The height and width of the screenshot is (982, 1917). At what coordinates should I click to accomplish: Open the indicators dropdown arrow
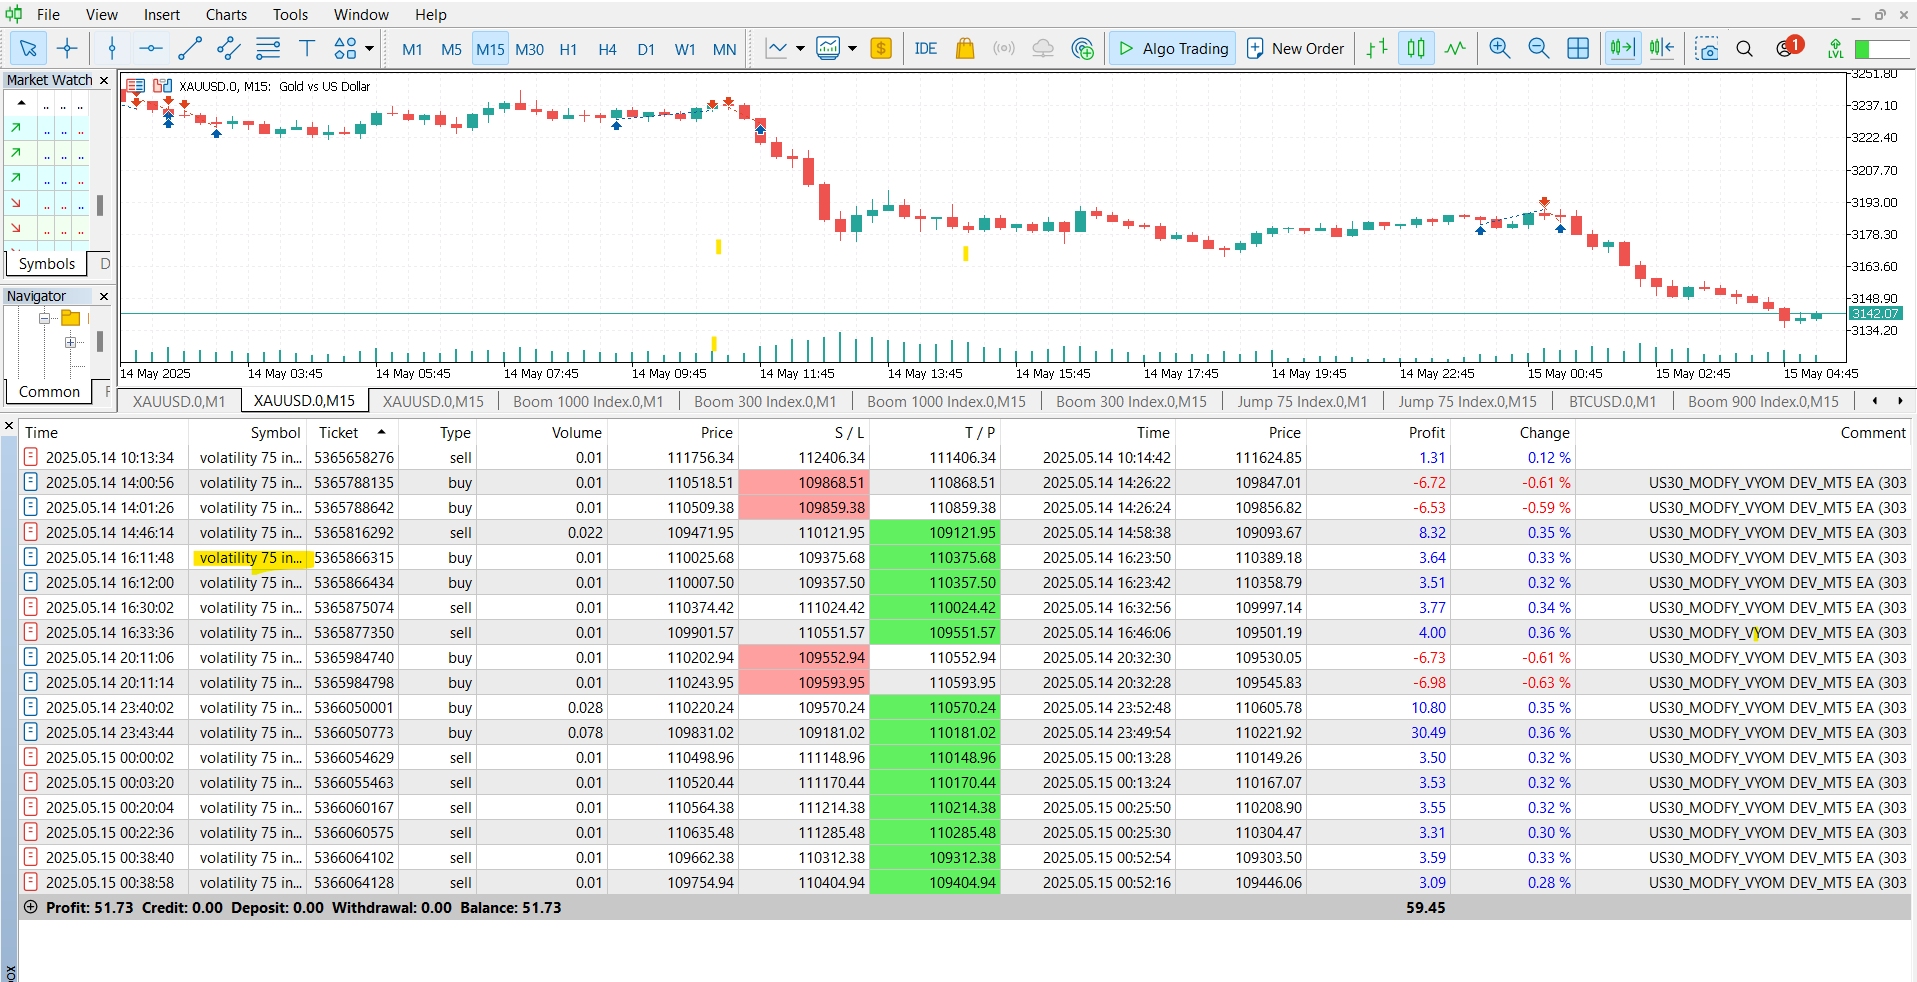[x=852, y=48]
